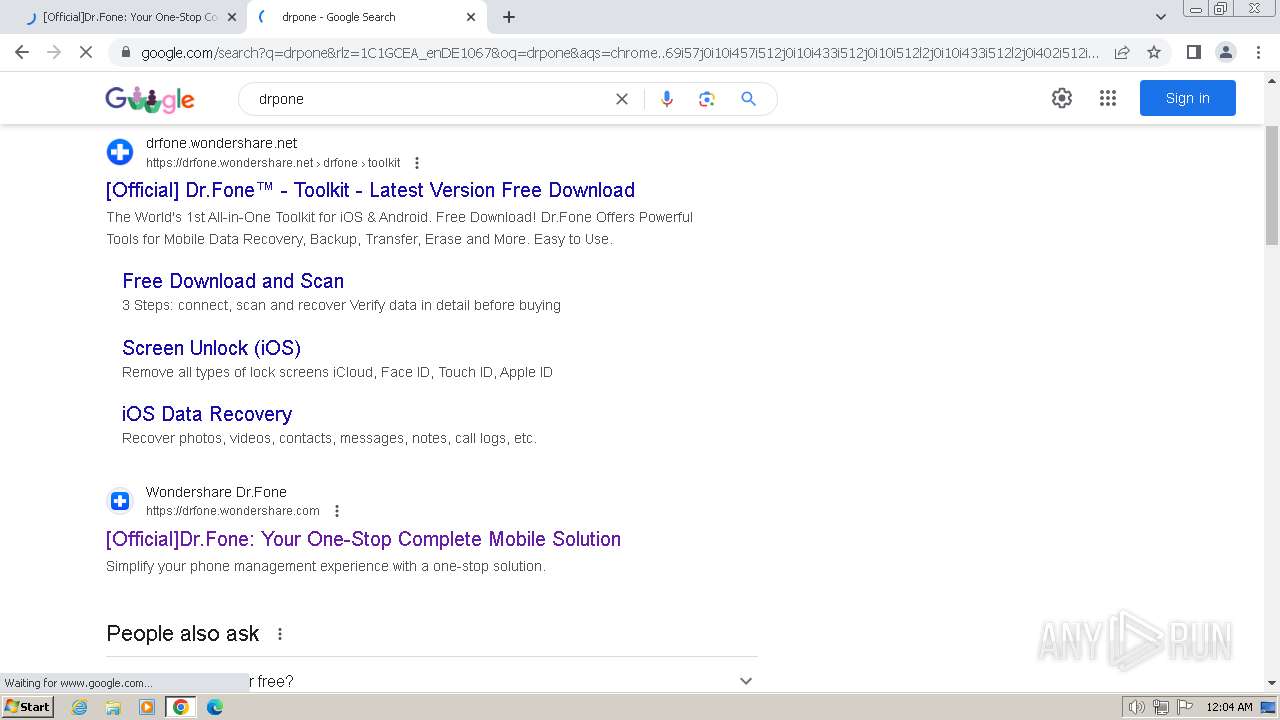Click the drfone.wondershare.net site name text
This screenshot has height=720, width=1280.
[x=221, y=143]
